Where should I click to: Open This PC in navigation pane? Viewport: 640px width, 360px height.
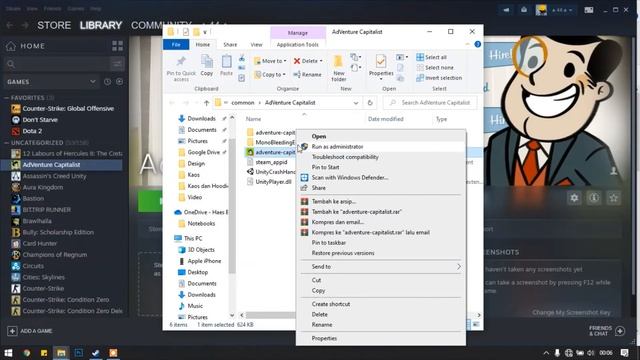click(188, 238)
